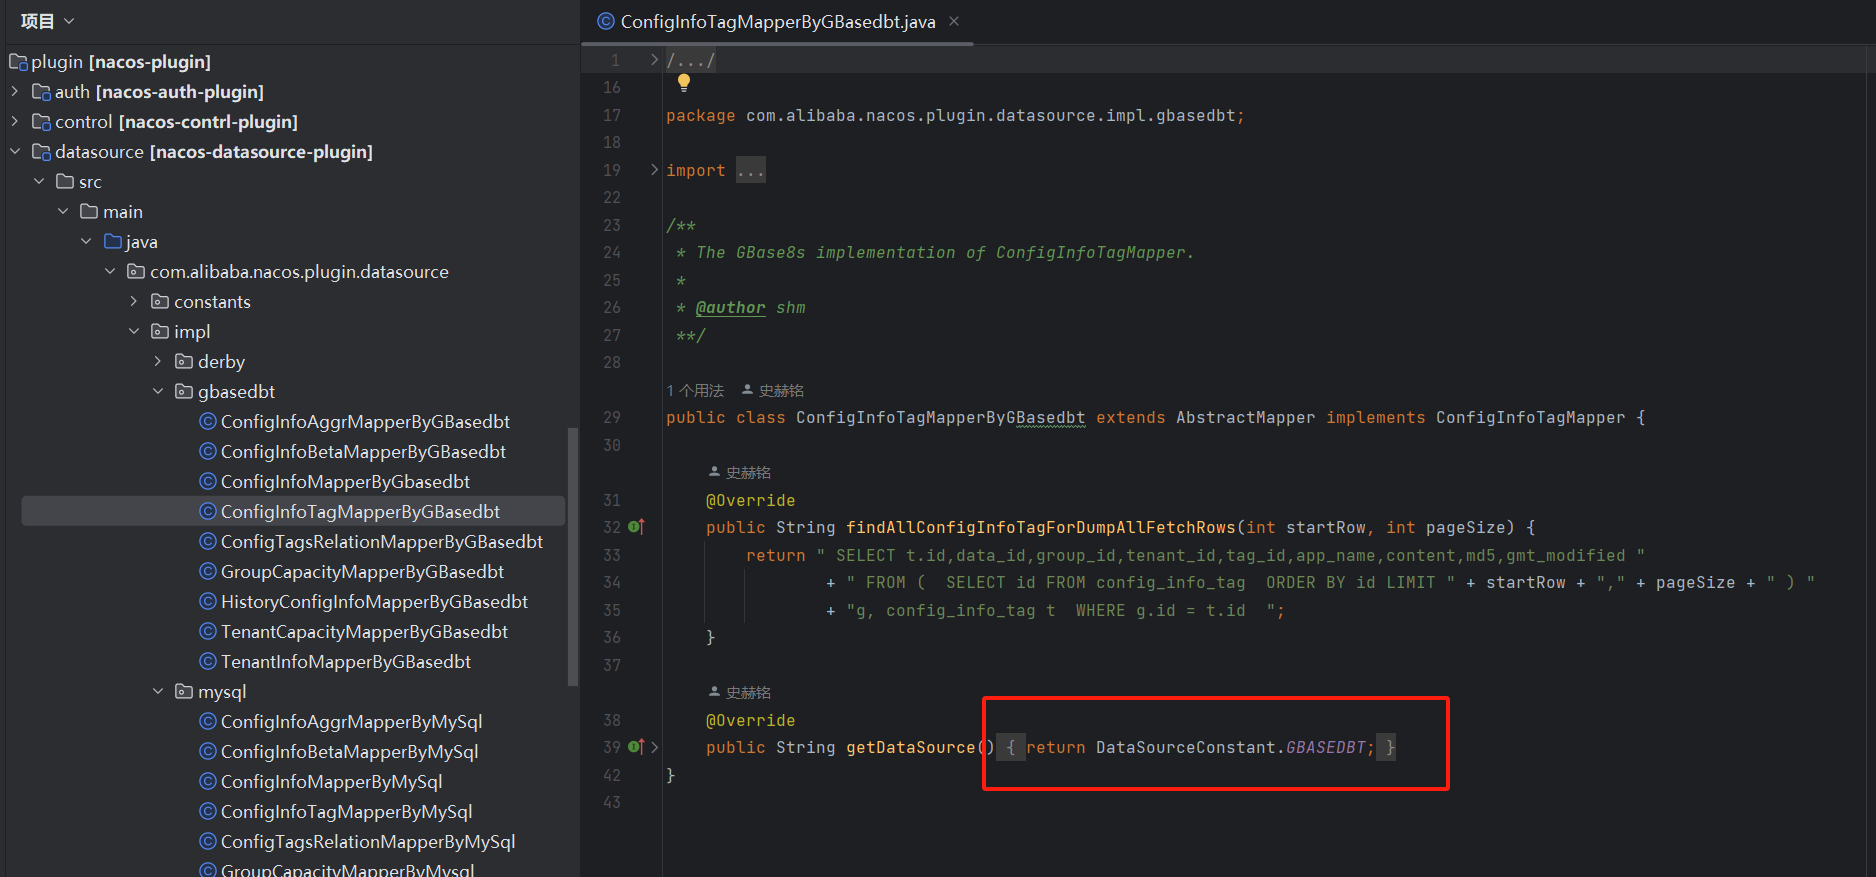Click class icon of ConfigInfoAggrMapperByGBasedbt
Screen dimensions: 1876x877
(x=208, y=421)
